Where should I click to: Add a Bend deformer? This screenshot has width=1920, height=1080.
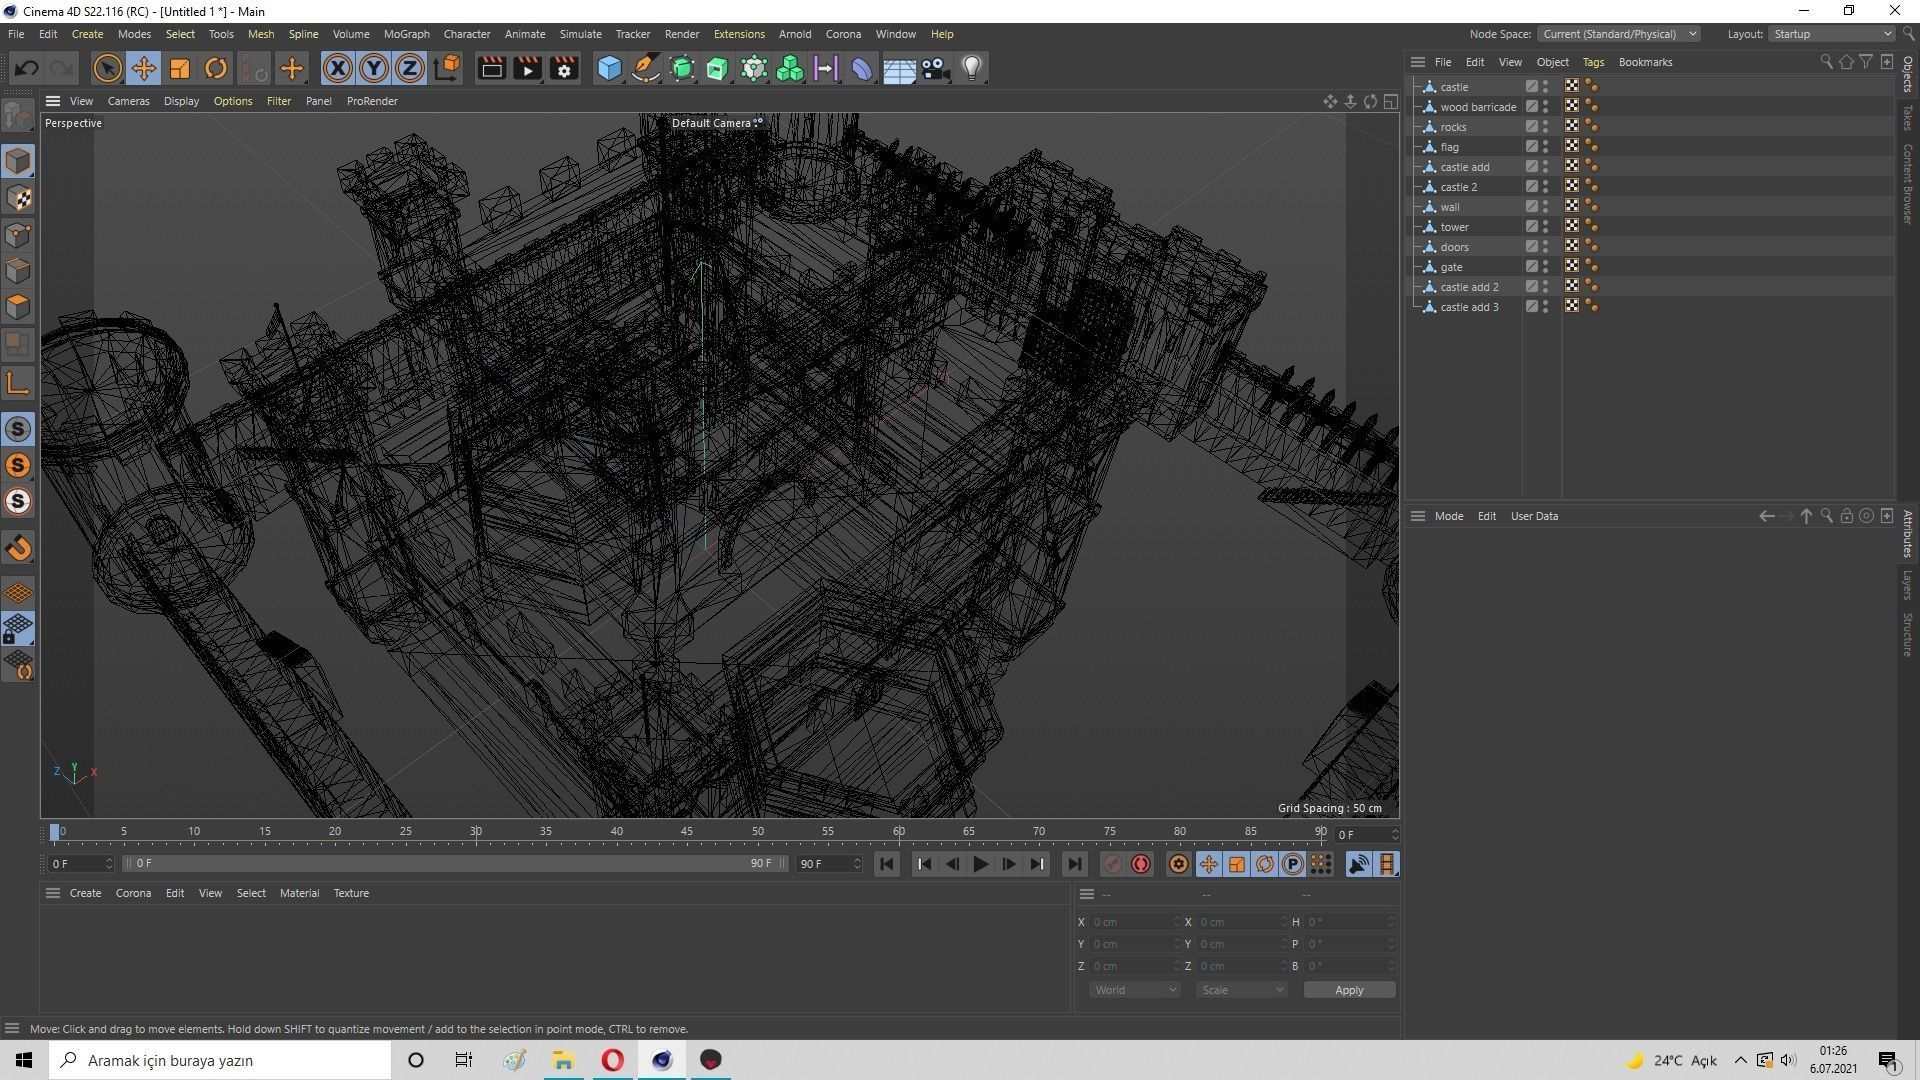coord(862,68)
